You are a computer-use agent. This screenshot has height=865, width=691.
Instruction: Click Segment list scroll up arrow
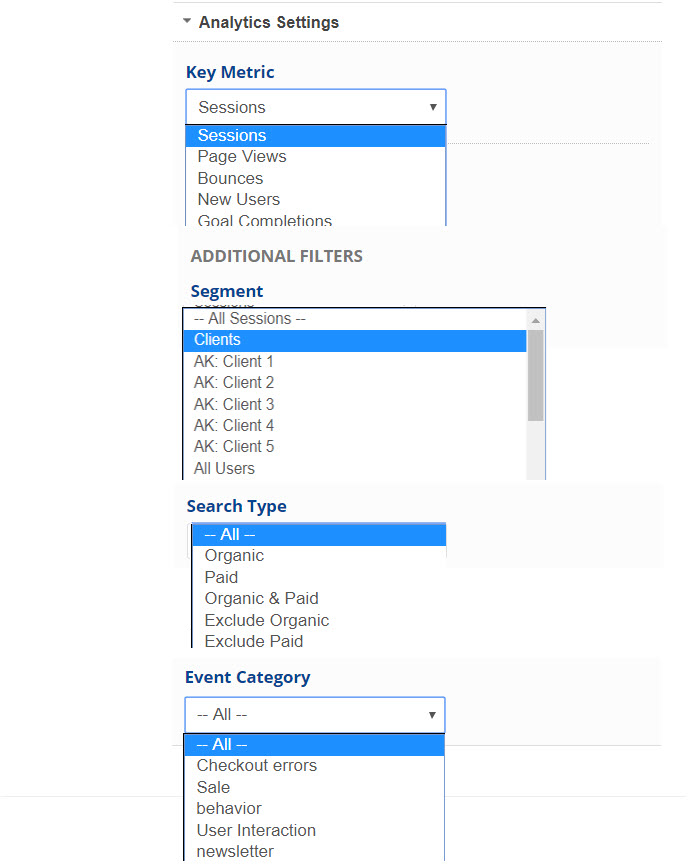coord(536,320)
